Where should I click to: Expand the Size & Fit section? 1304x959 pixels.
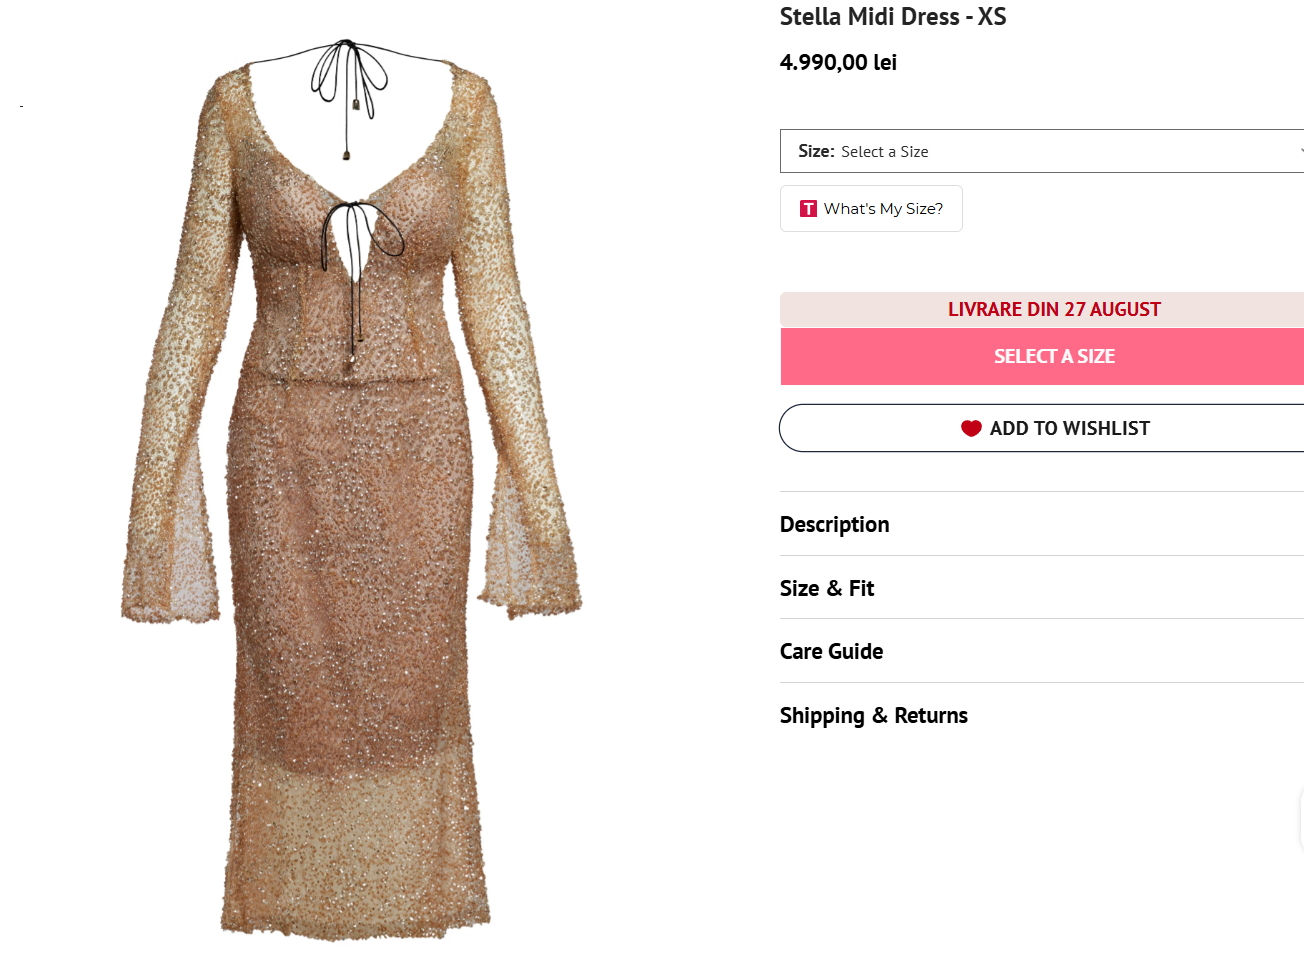827,588
